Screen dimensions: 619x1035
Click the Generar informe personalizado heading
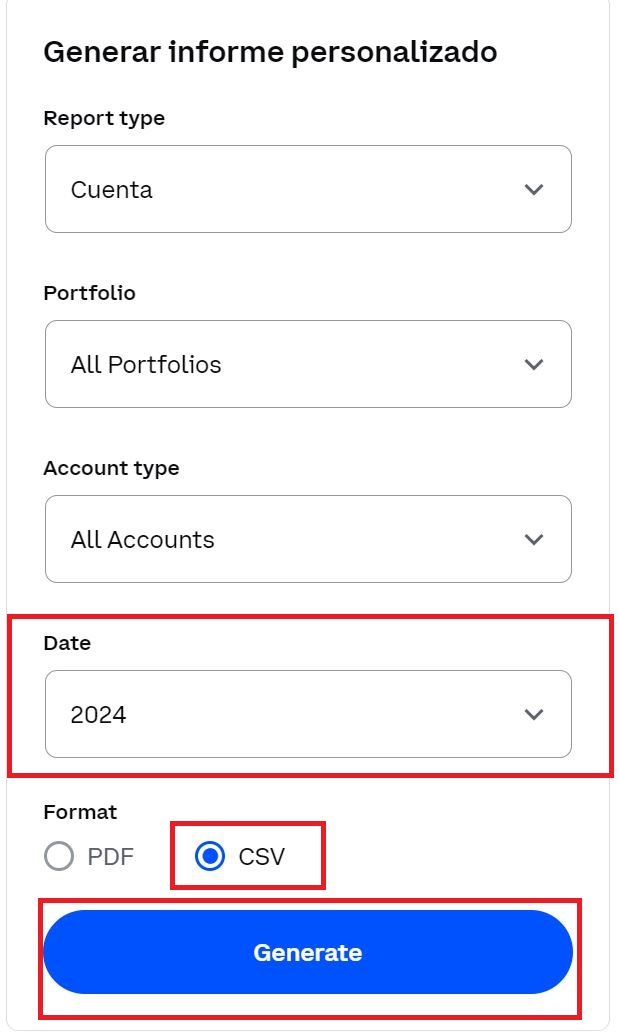tap(270, 51)
